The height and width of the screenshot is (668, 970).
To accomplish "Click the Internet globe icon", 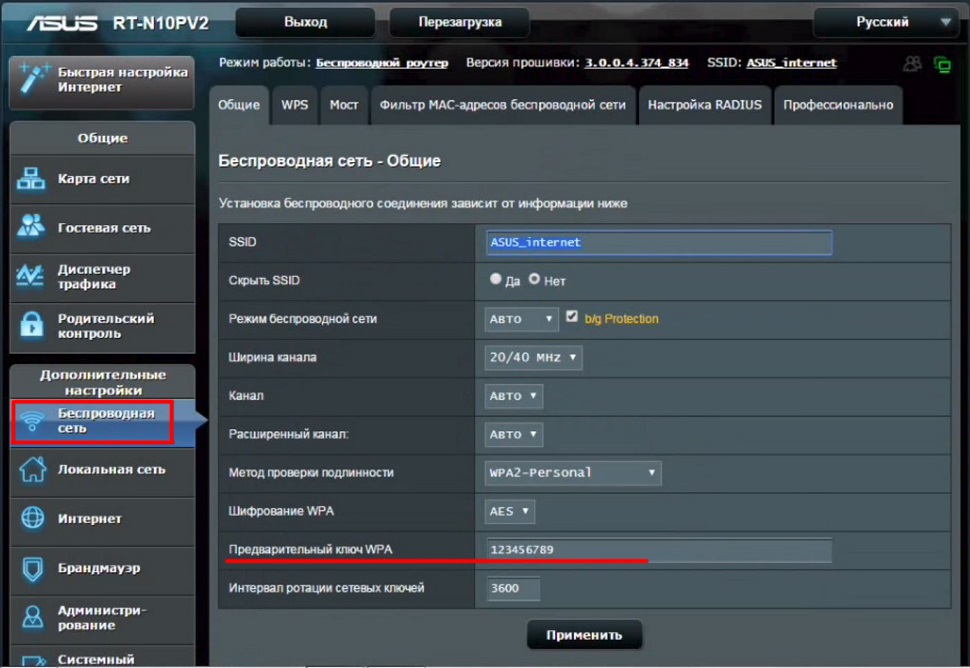I will (33, 518).
